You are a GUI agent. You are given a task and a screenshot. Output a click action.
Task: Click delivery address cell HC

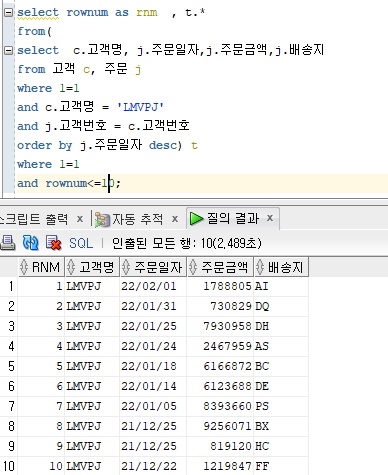point(281,446)
